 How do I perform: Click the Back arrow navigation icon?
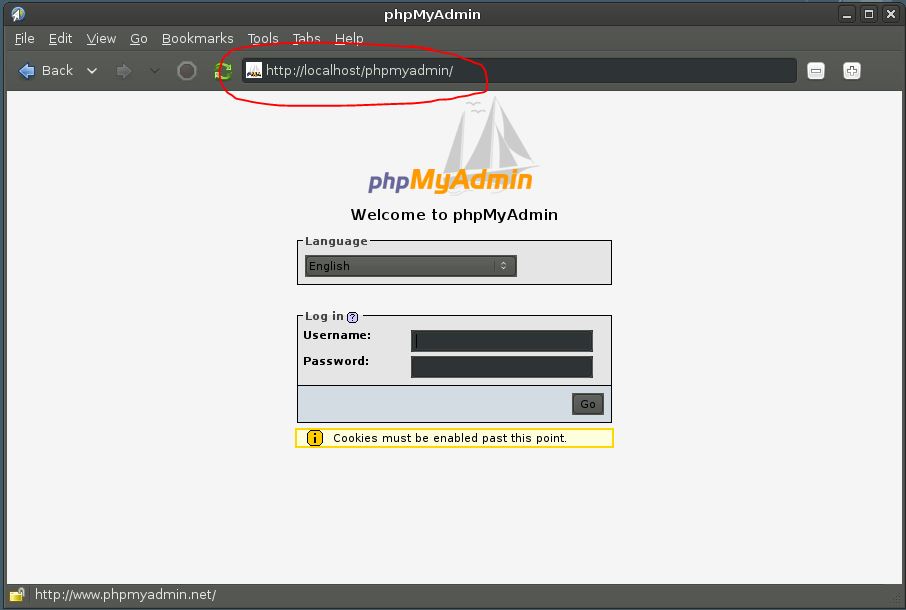(27, 70)
